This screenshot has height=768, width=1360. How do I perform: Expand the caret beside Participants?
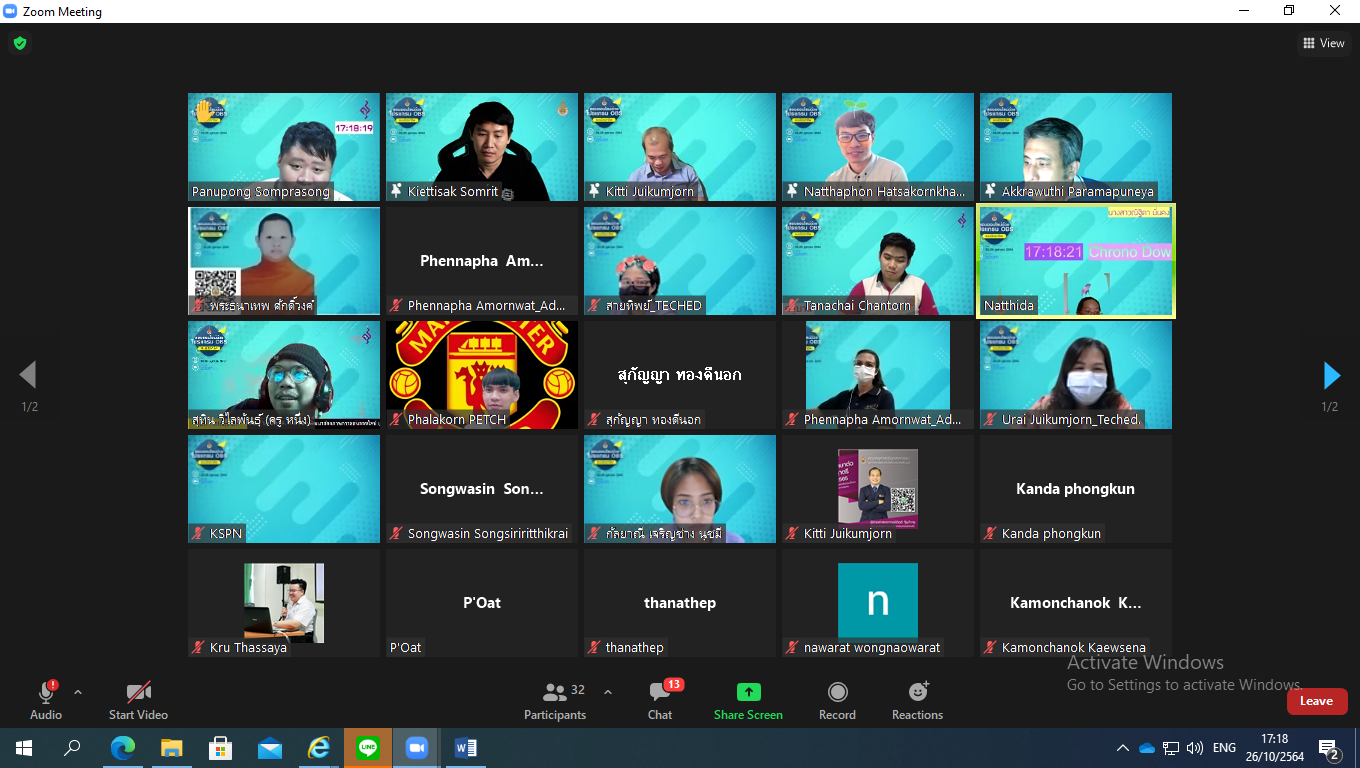click(x=608, y=692)
